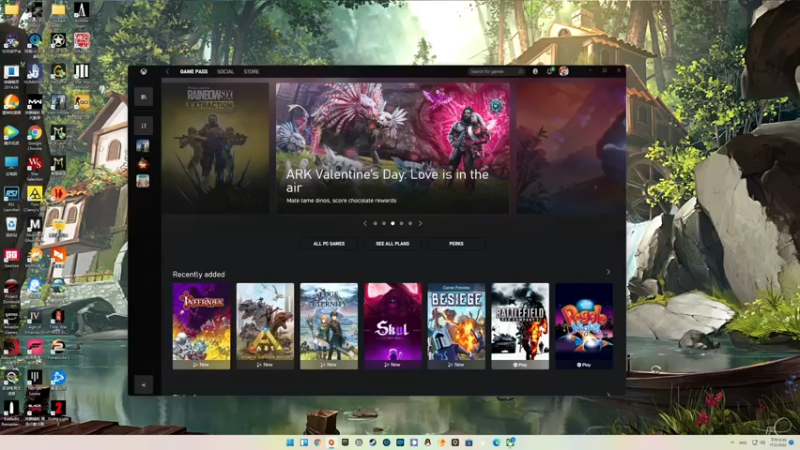This screenshot has width=800, height=450.
Task: Open the round icon left of the bell
Action: pyautogui.click(x=535, y=71)
